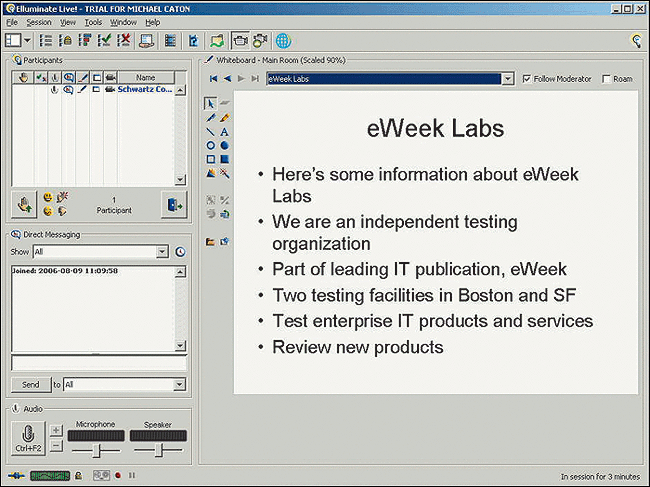Select the outlined ellipse tool
Screen dimensions: 650x487
click(211, 145)
